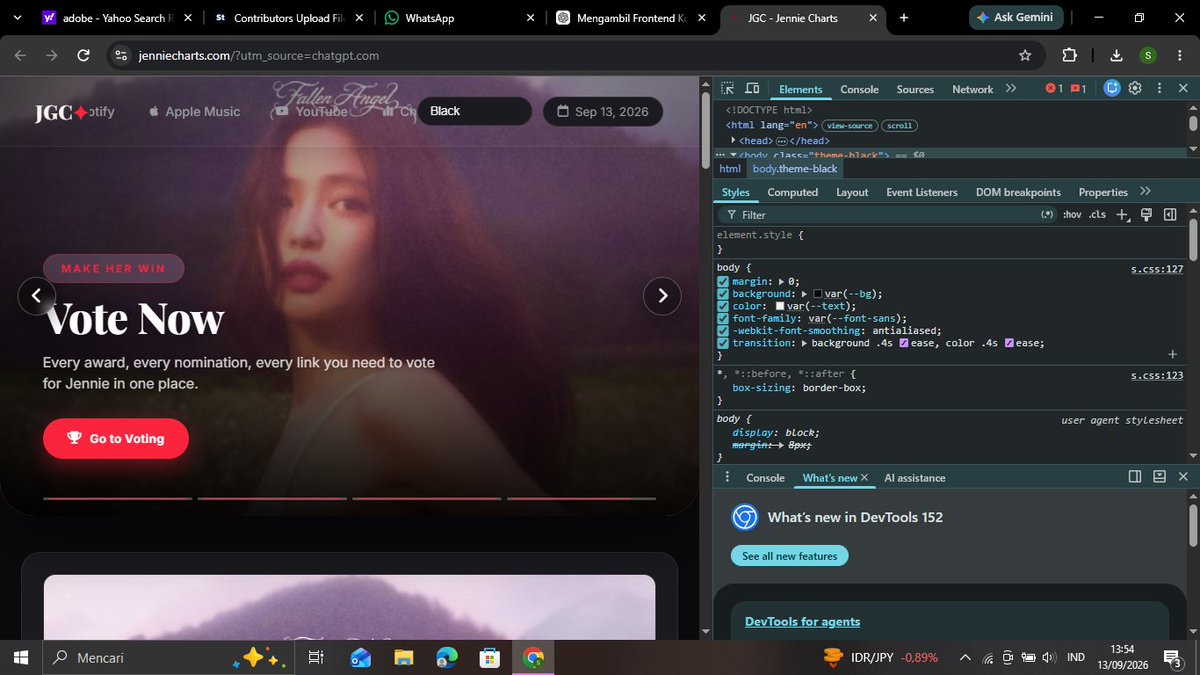1200x675 pixels.
Task: Click the Filter styles input field
Action: [885, 214]
